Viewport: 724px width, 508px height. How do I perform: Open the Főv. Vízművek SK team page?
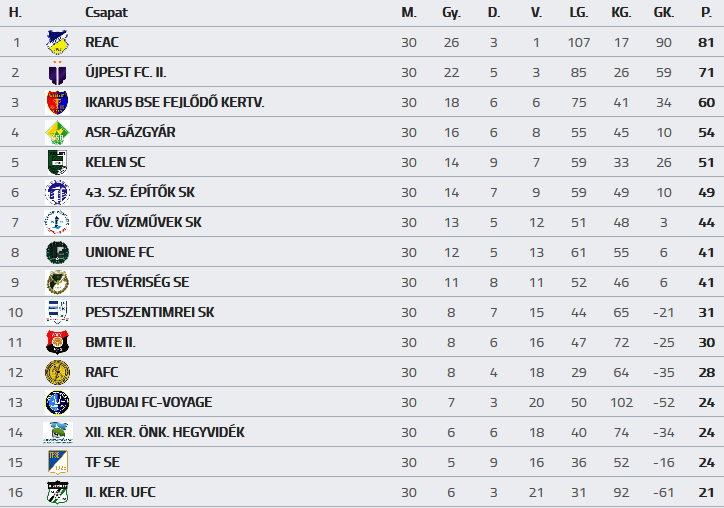[x=143, y=222]
